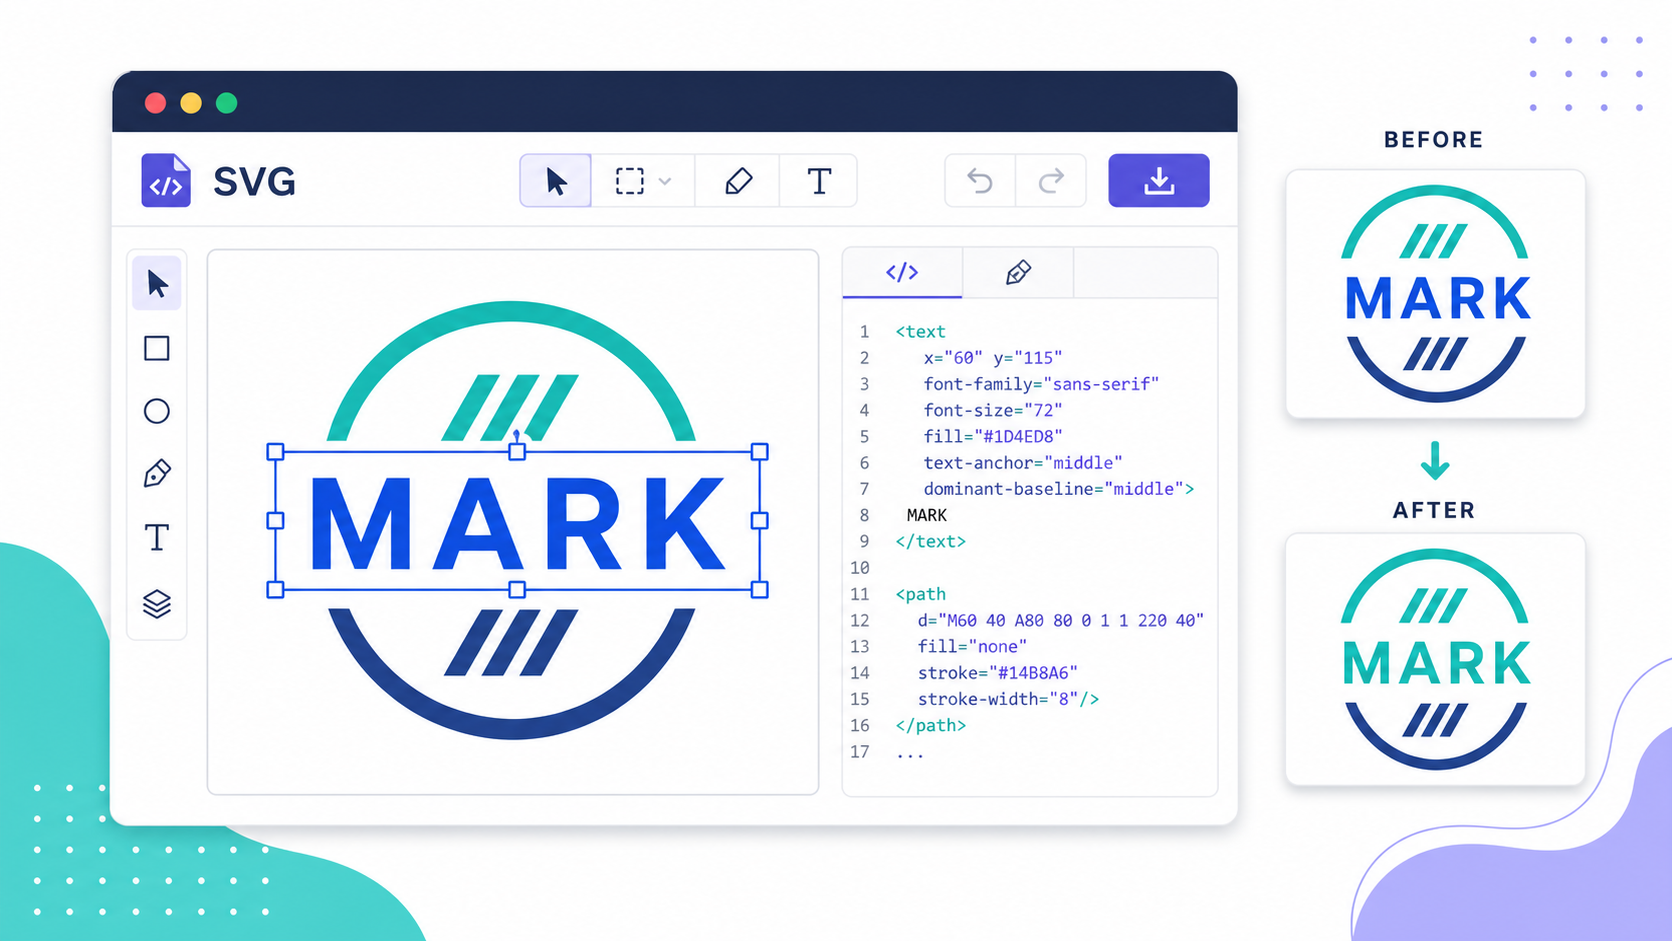
Task: Select the ellipse shape tool
Action: tap(157, 411)
